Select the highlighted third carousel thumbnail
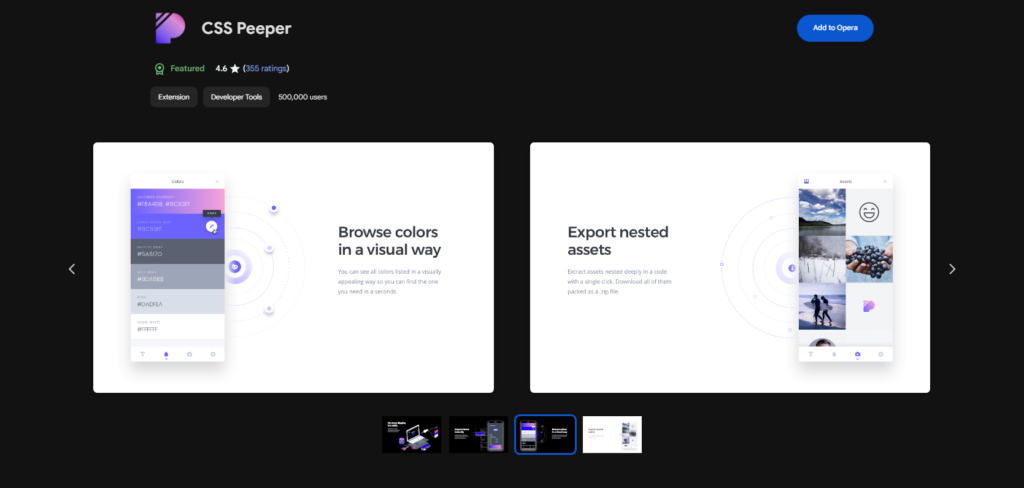Image resolution: width=1024 pixels, height=488 pixels. [x=545, y=434]
